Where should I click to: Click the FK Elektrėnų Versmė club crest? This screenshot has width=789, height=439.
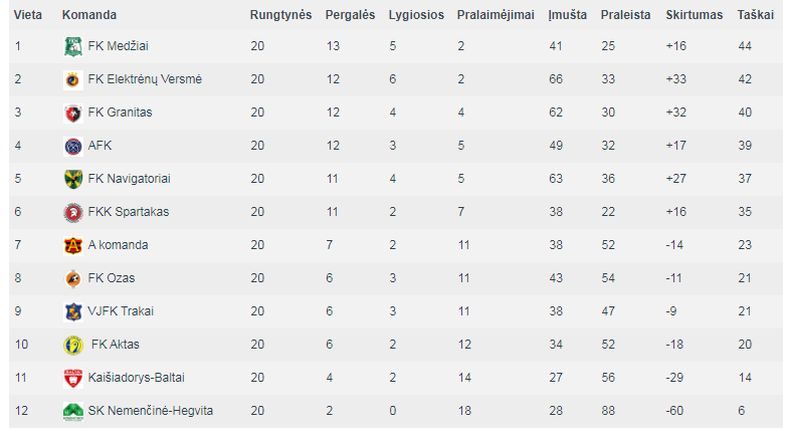point(73,80)
